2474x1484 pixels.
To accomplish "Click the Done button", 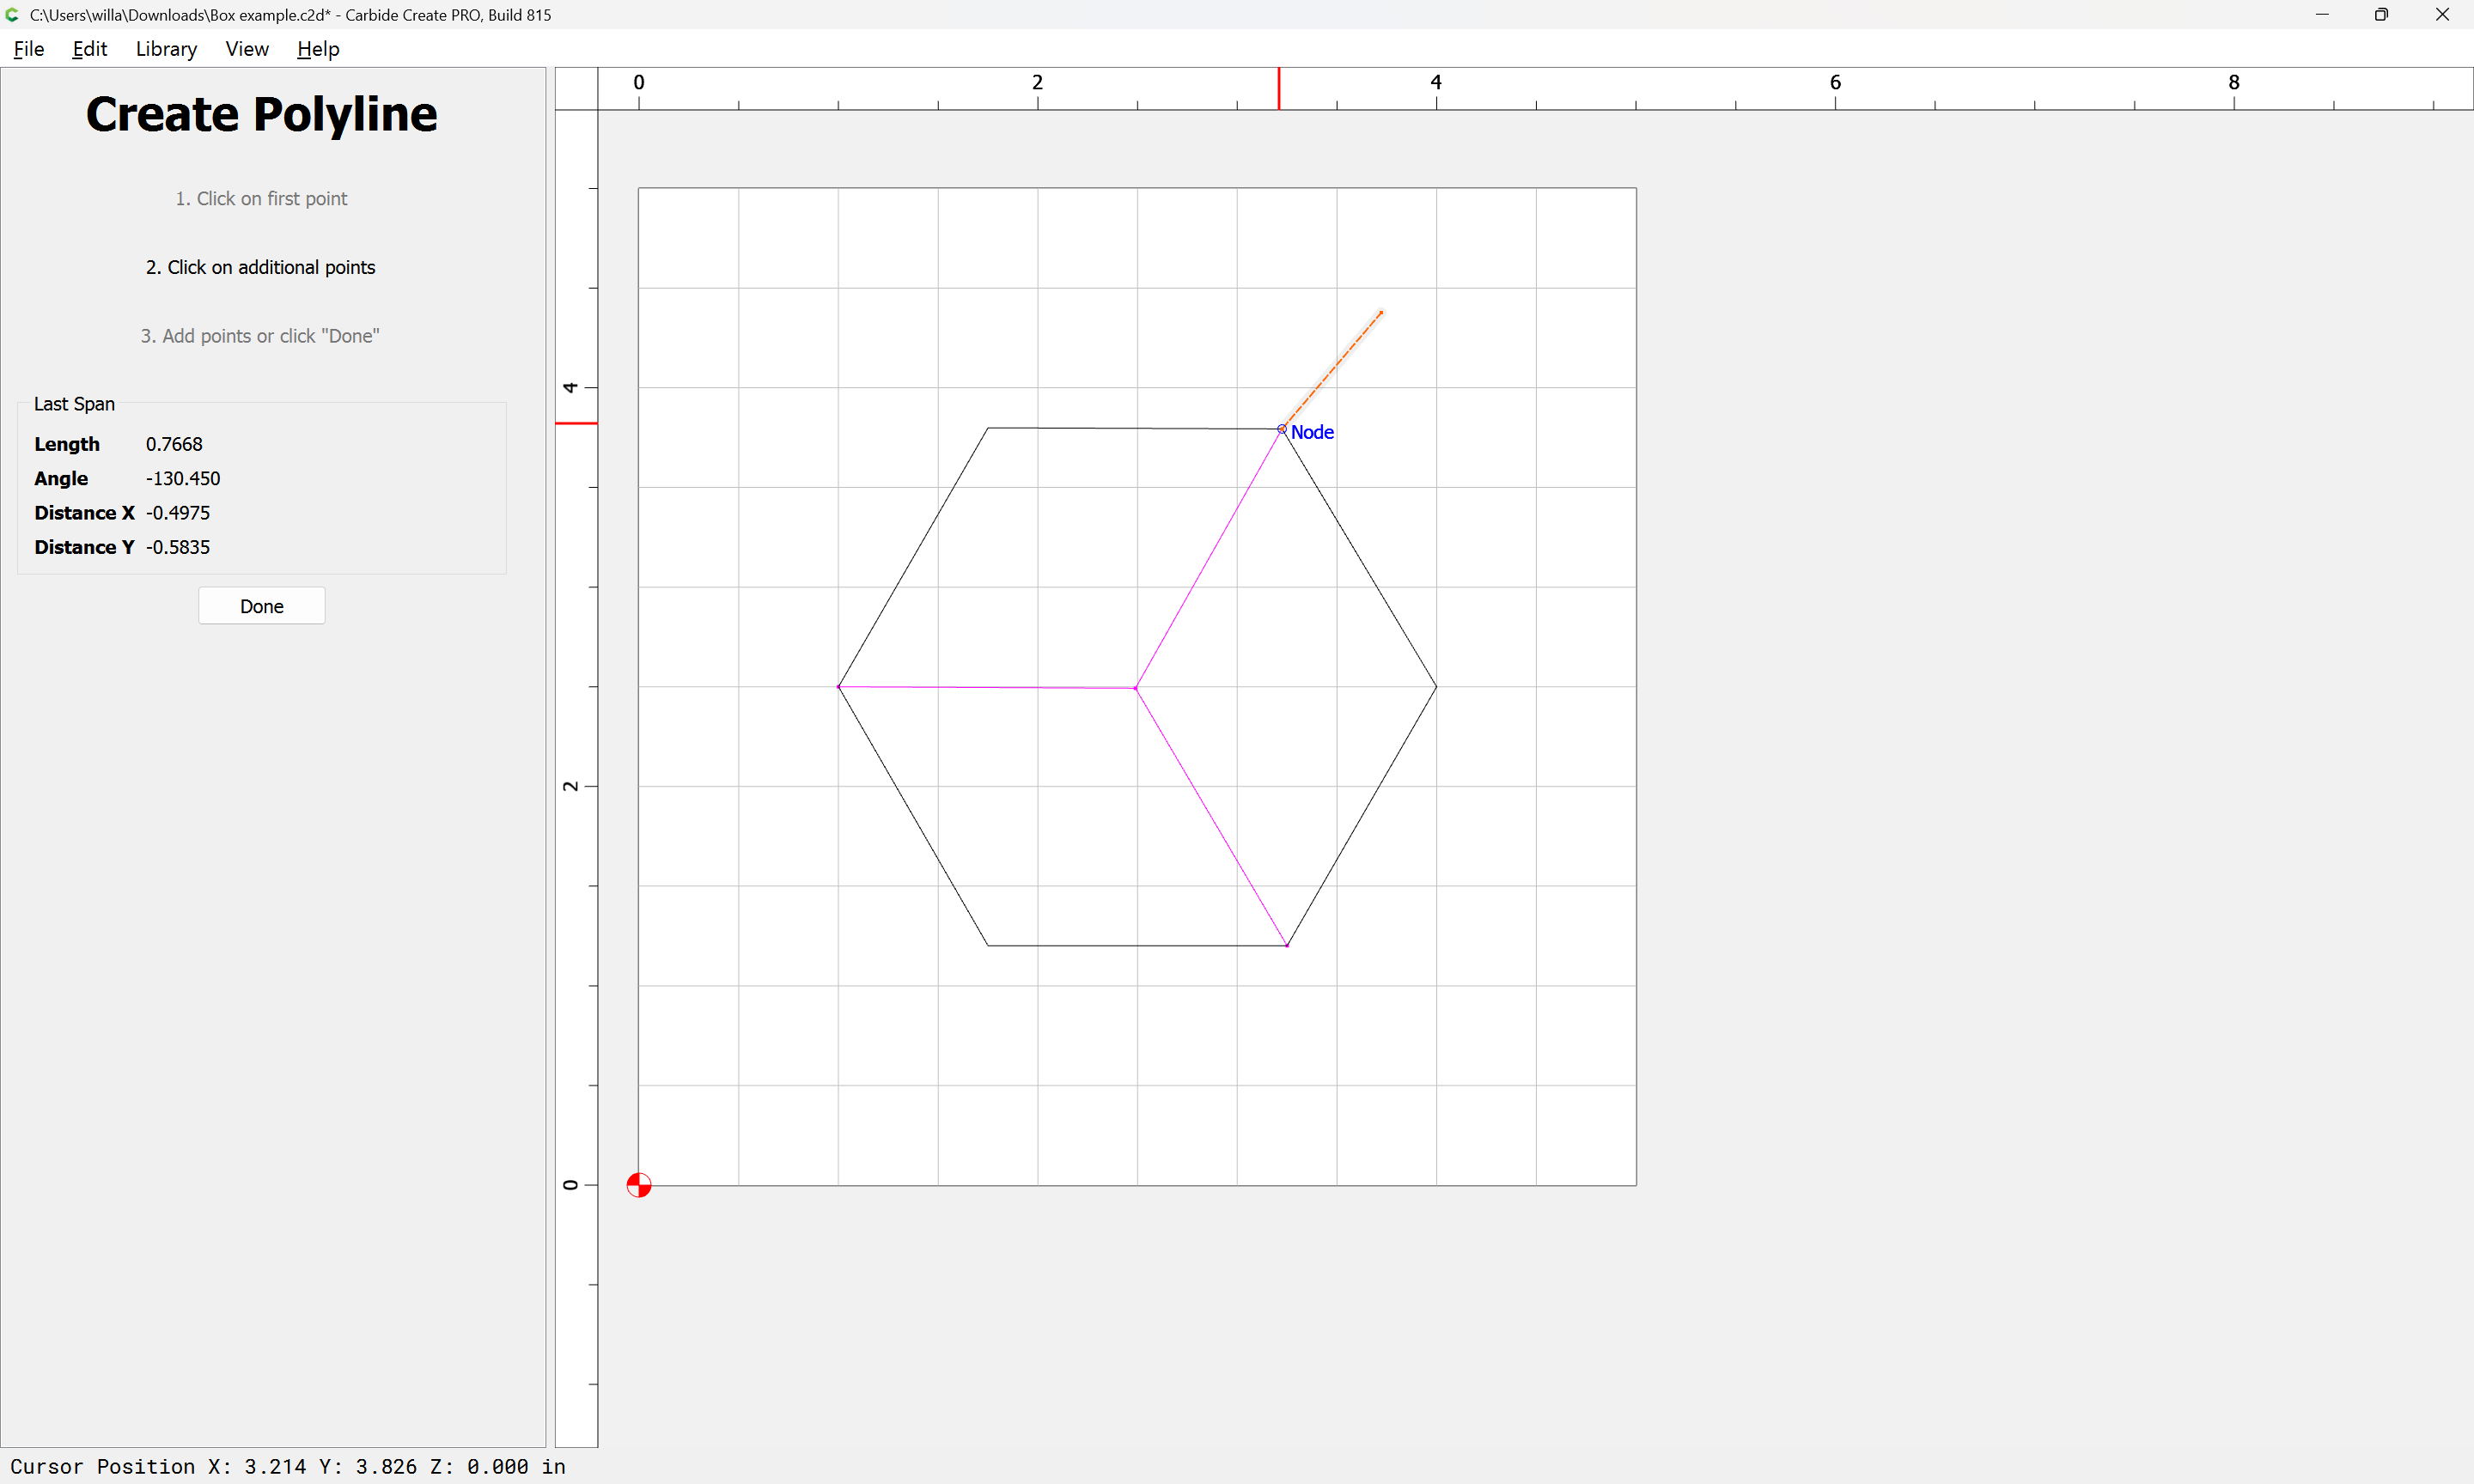I will coord(261,606).
